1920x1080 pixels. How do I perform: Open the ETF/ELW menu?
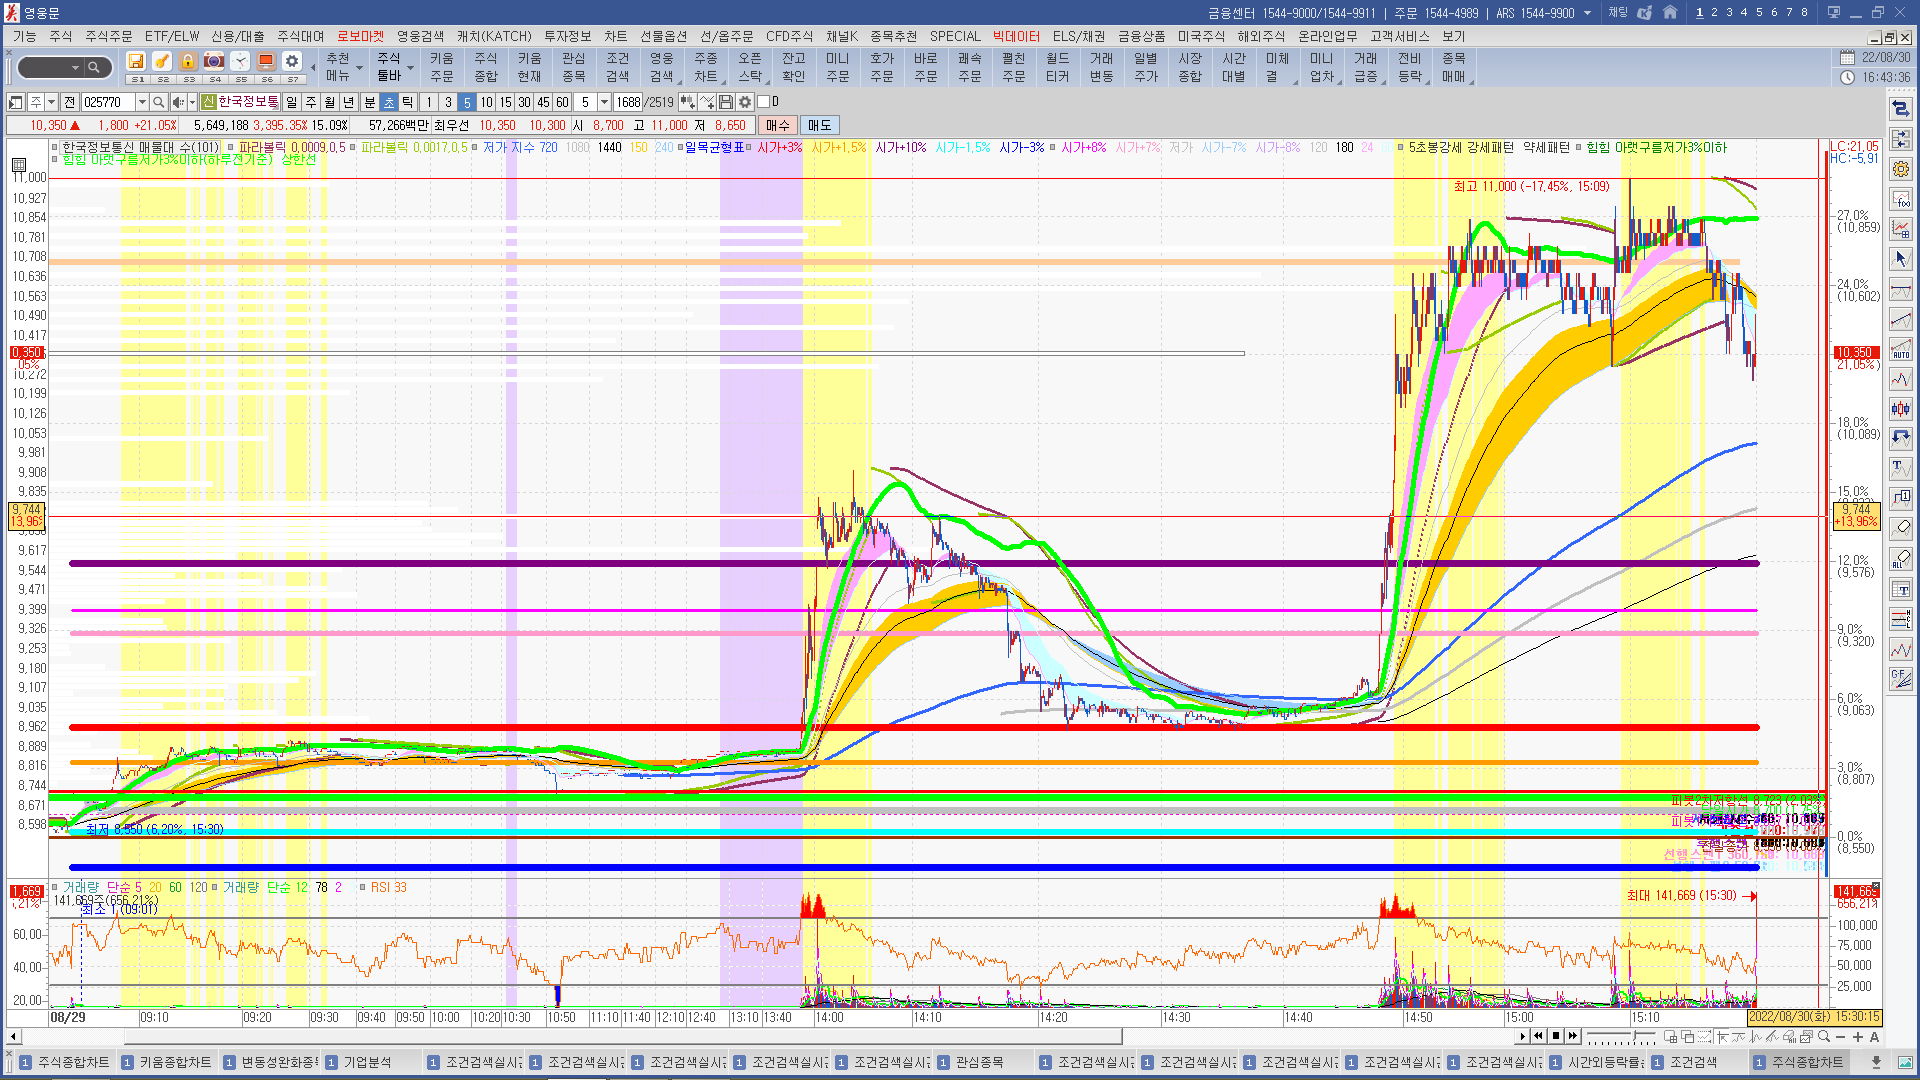tap(172, 36)
